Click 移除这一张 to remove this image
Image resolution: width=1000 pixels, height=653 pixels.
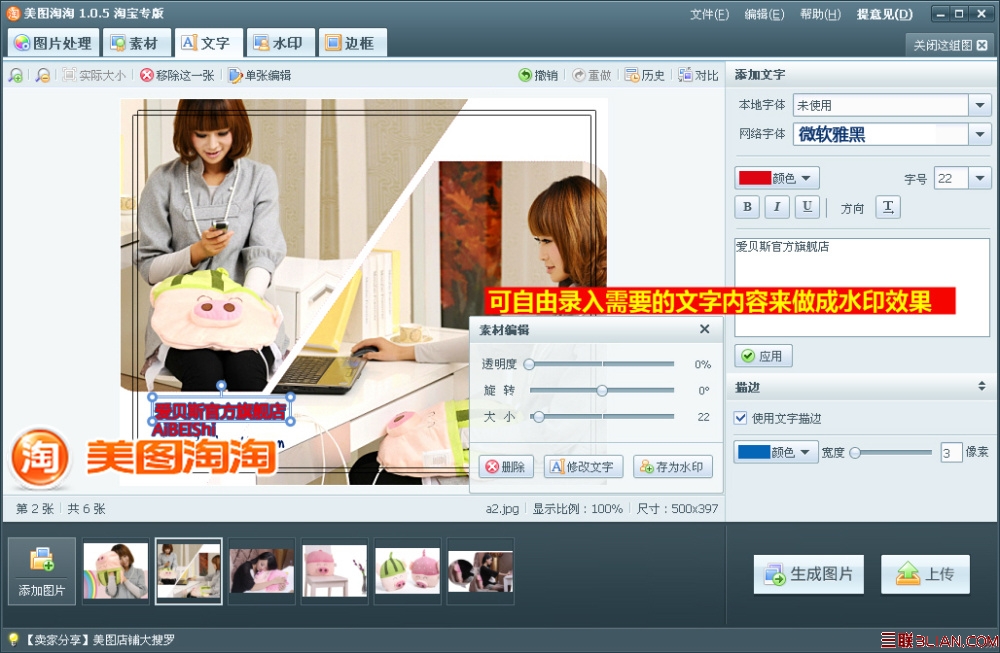coord(177,75)
